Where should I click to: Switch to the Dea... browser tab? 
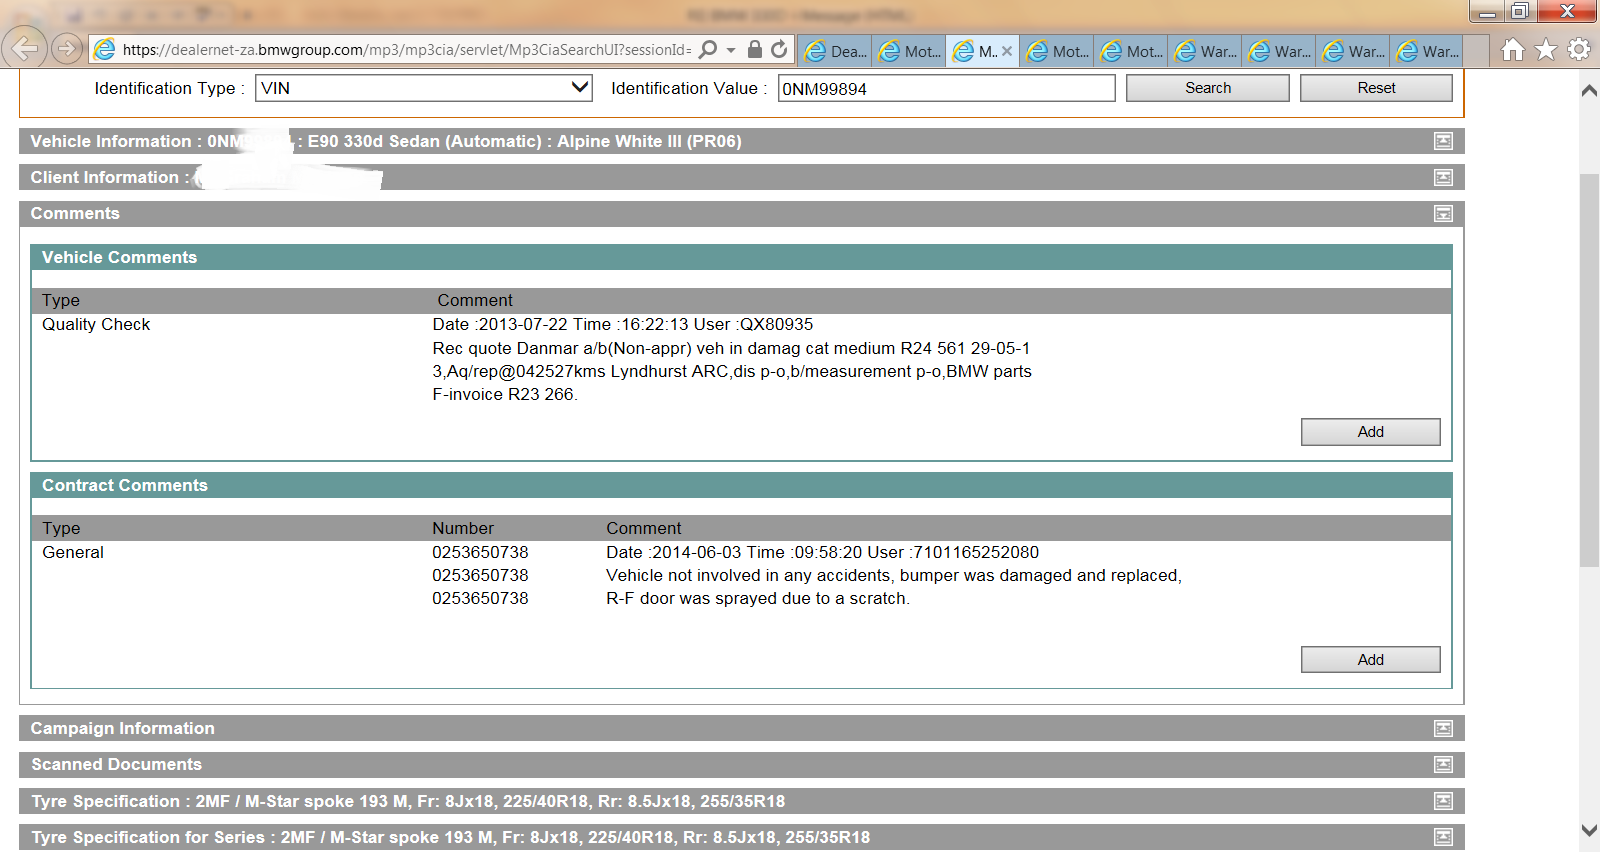click(x=836, y=51)
